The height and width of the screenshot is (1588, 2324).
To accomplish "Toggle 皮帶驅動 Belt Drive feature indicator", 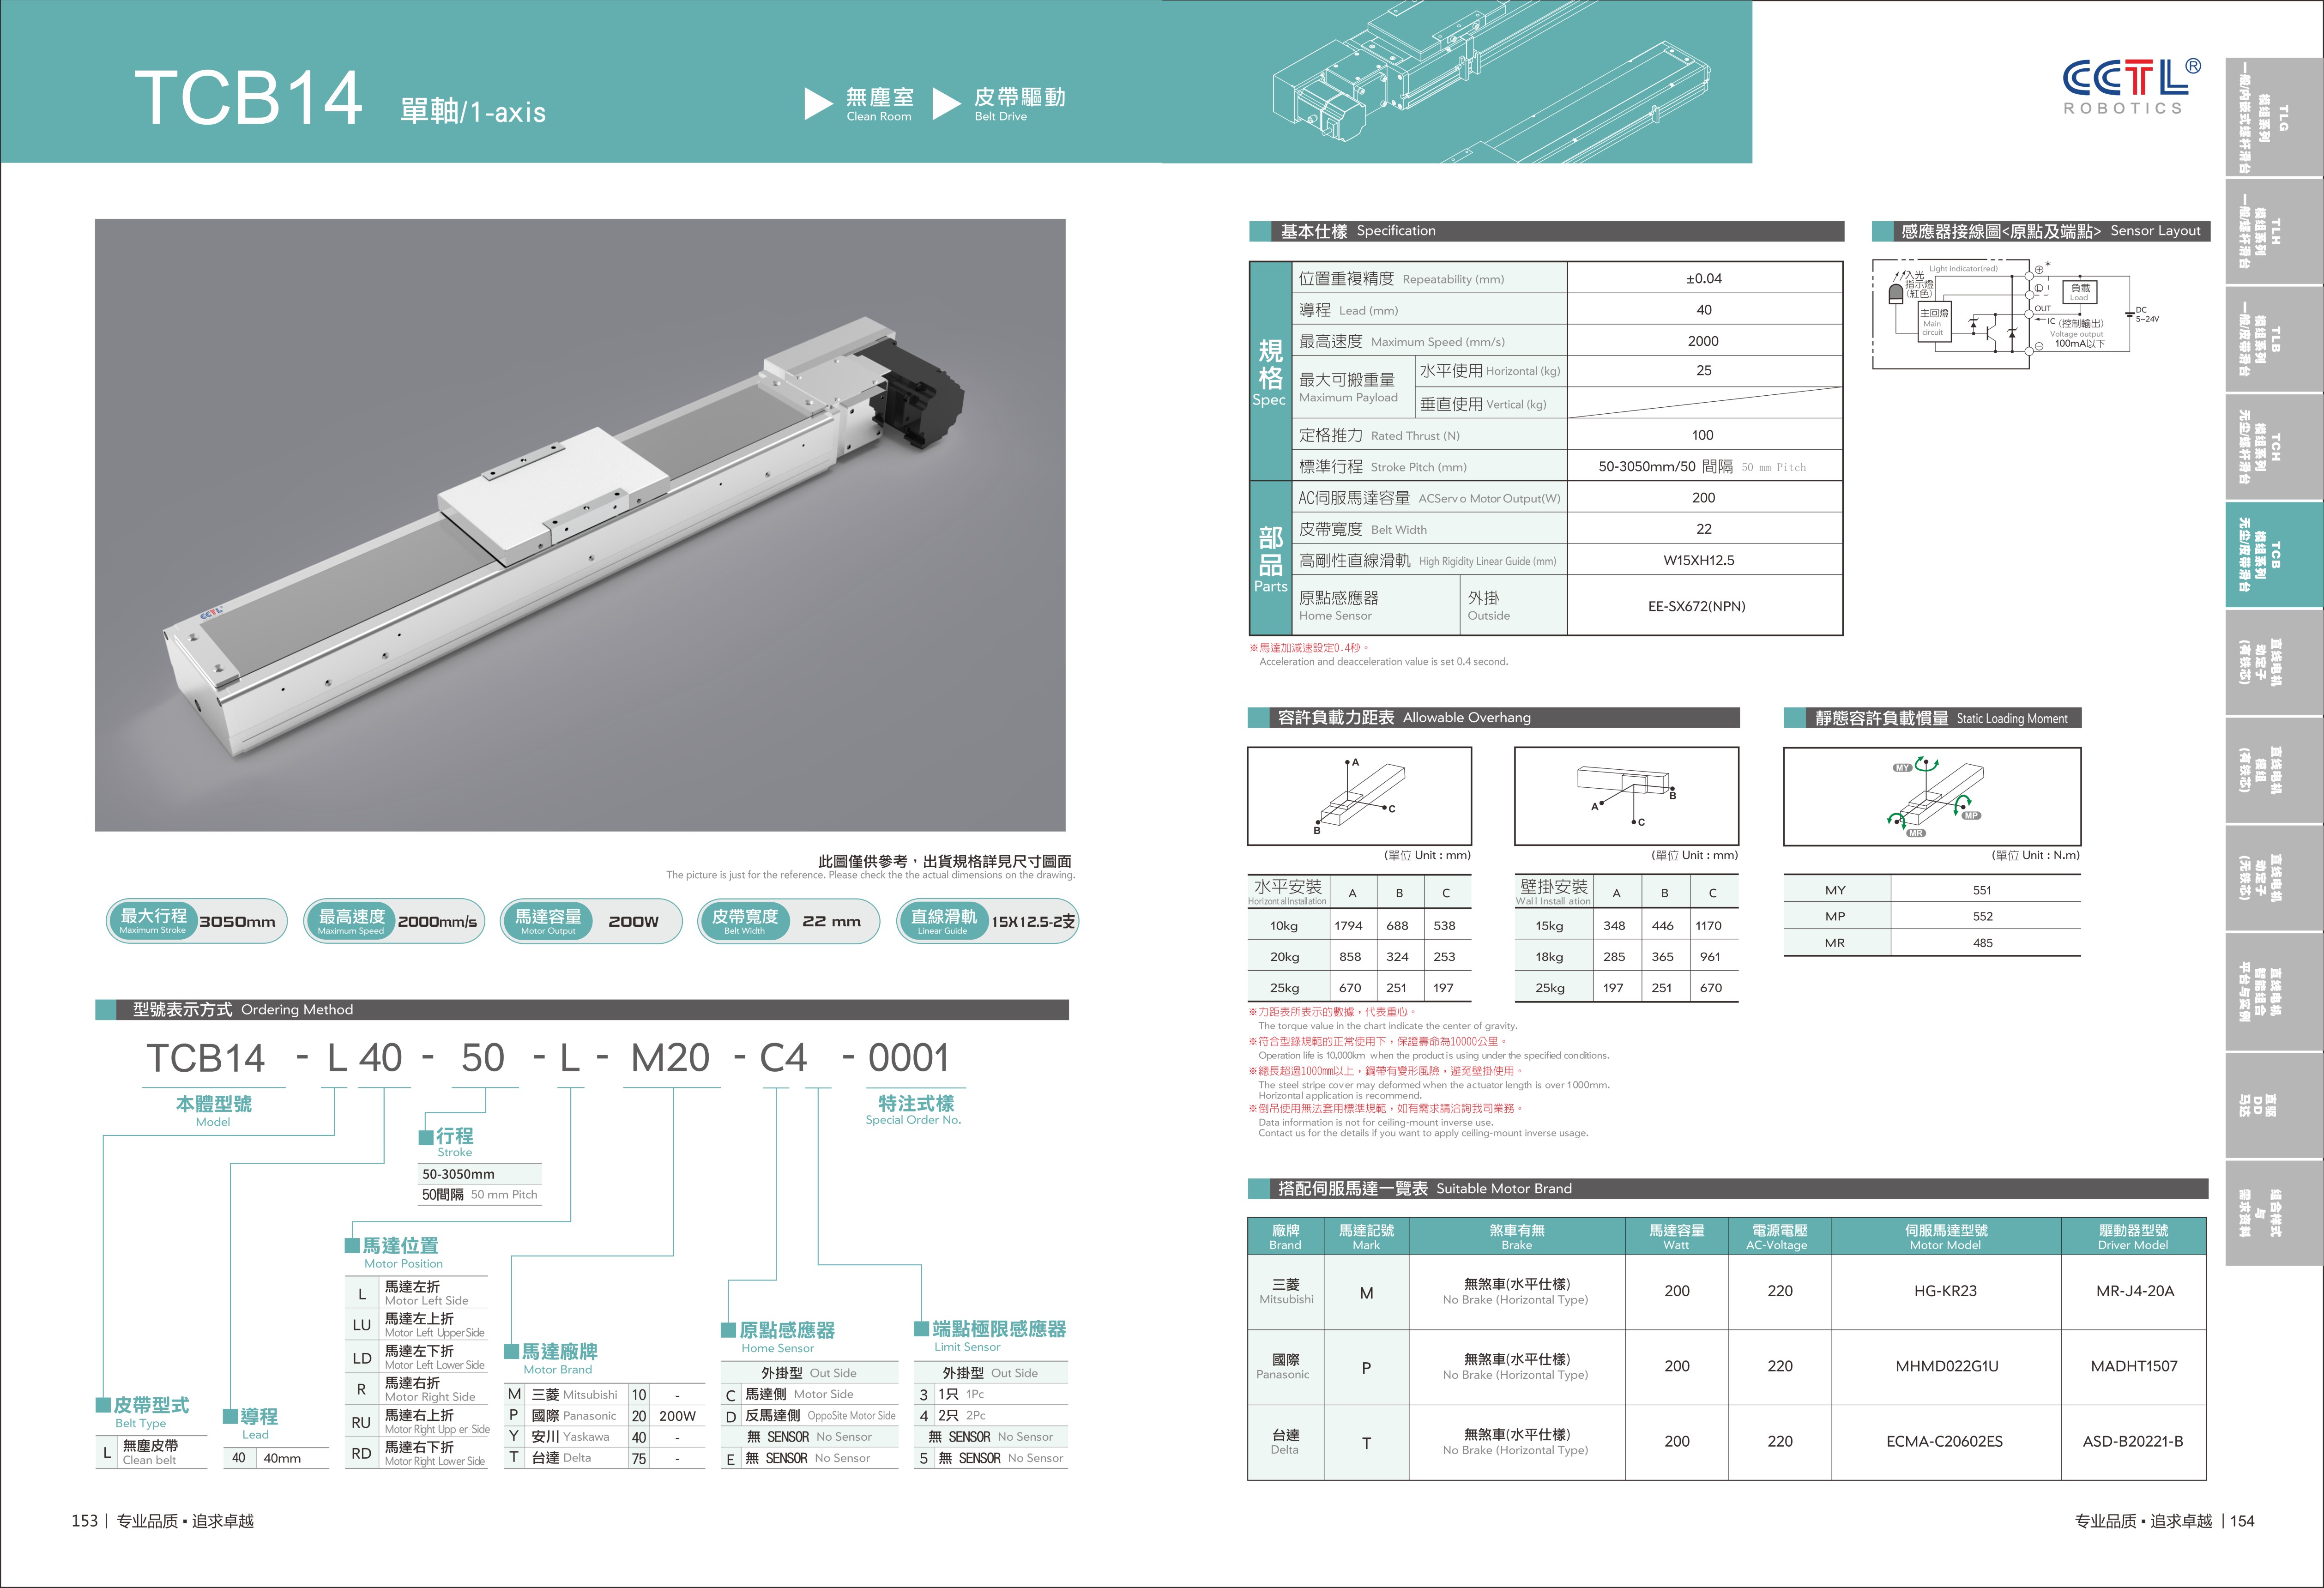I will click(1026, 106).
